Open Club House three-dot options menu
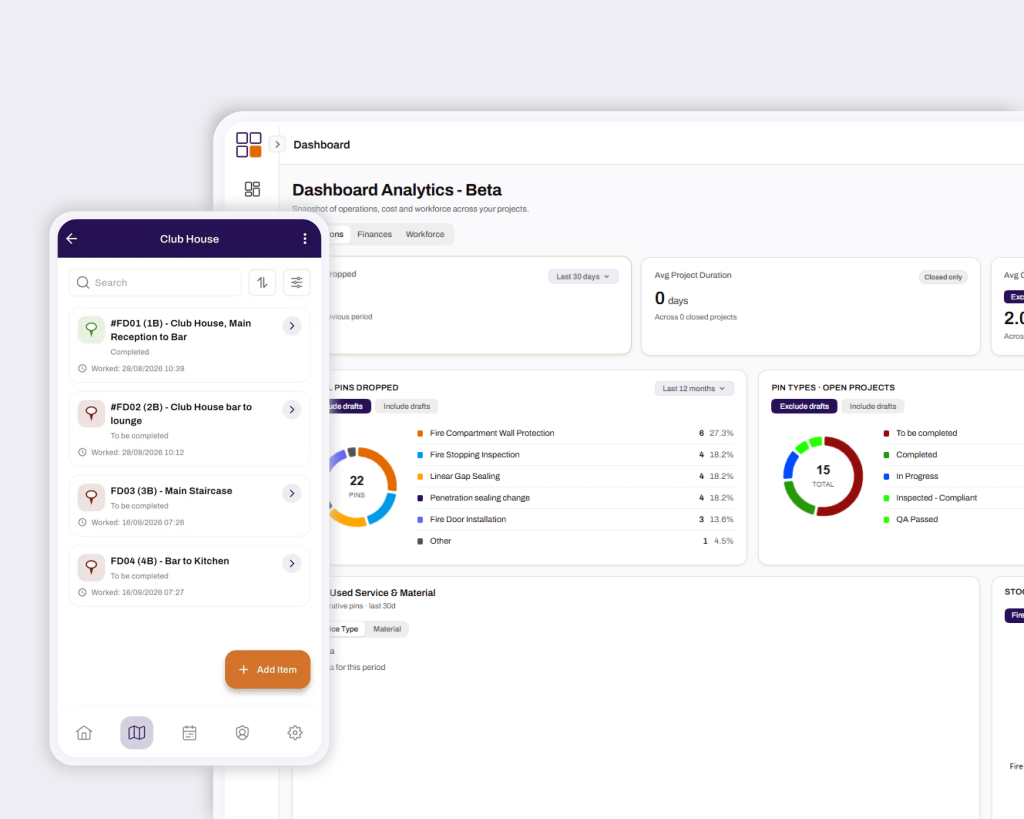This screenshot has width=1024, height=819. coord(305,239)
